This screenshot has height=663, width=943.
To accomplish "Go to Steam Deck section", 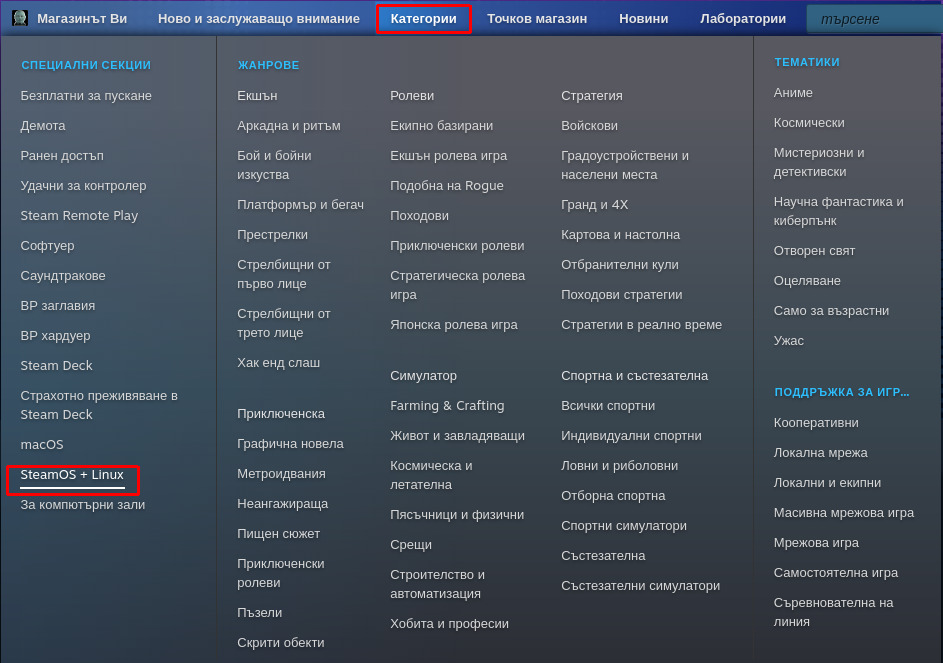I will [57, 366].
